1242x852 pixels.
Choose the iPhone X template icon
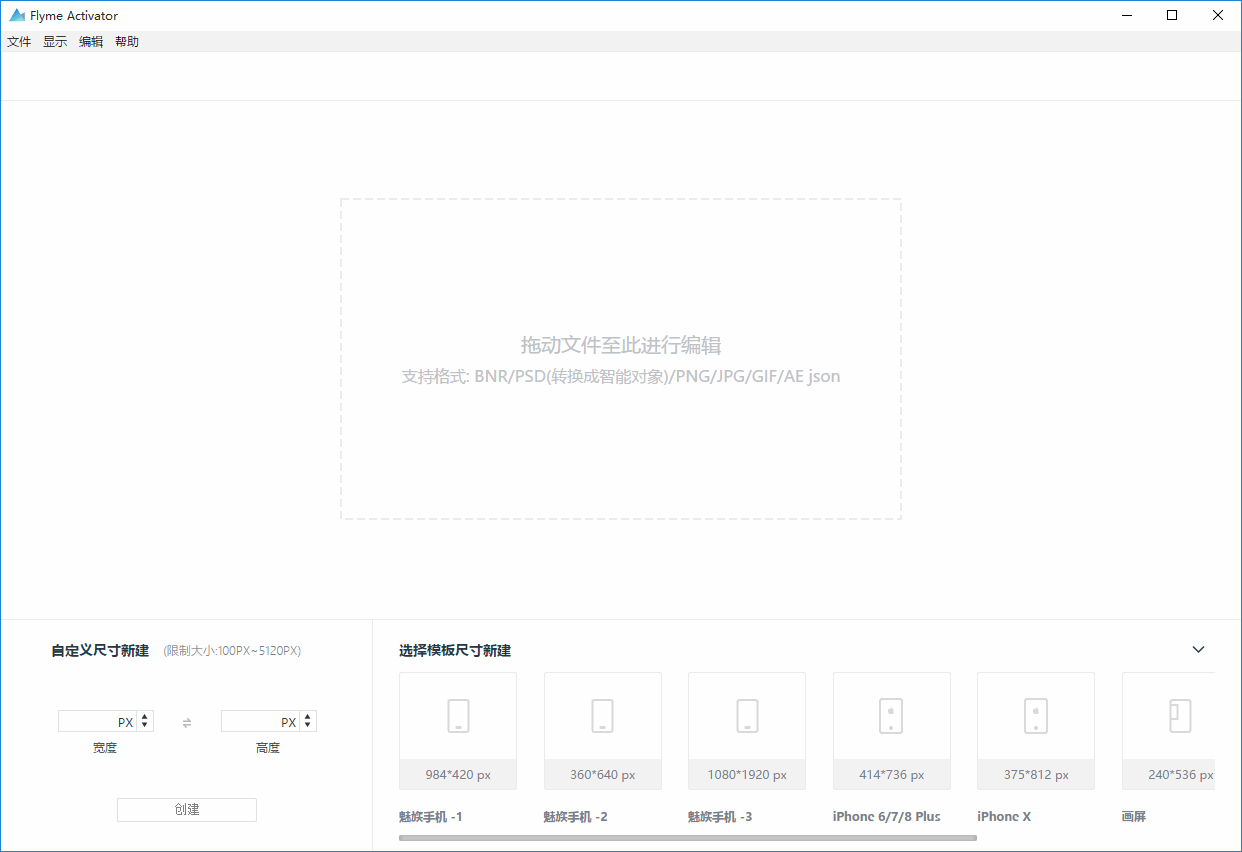click(x=1035, y=715)
